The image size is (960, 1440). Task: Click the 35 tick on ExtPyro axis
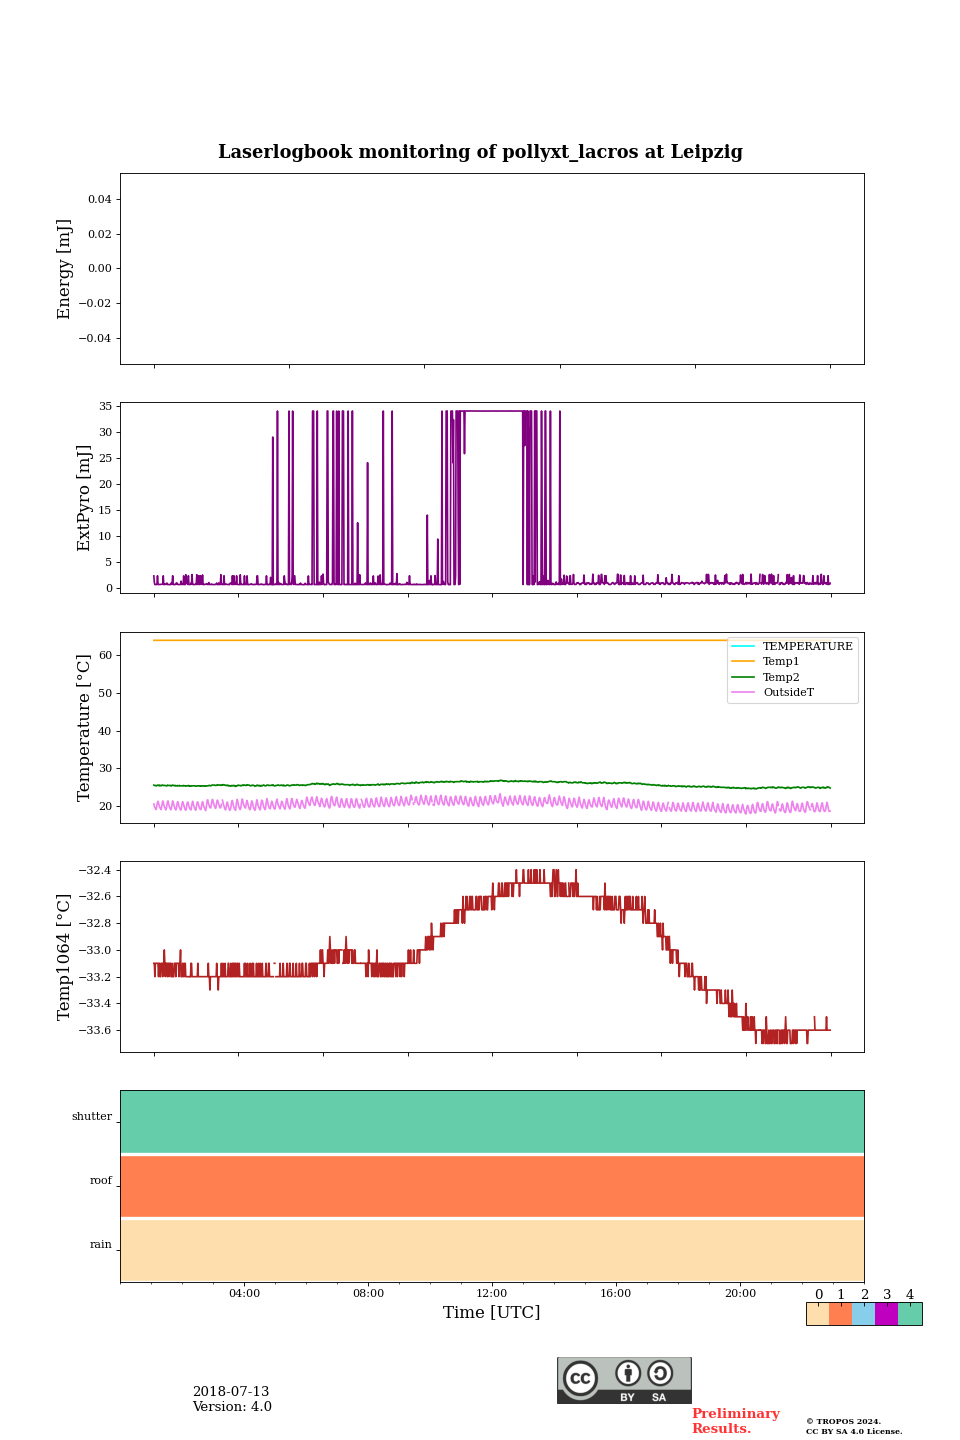point(106,406)
